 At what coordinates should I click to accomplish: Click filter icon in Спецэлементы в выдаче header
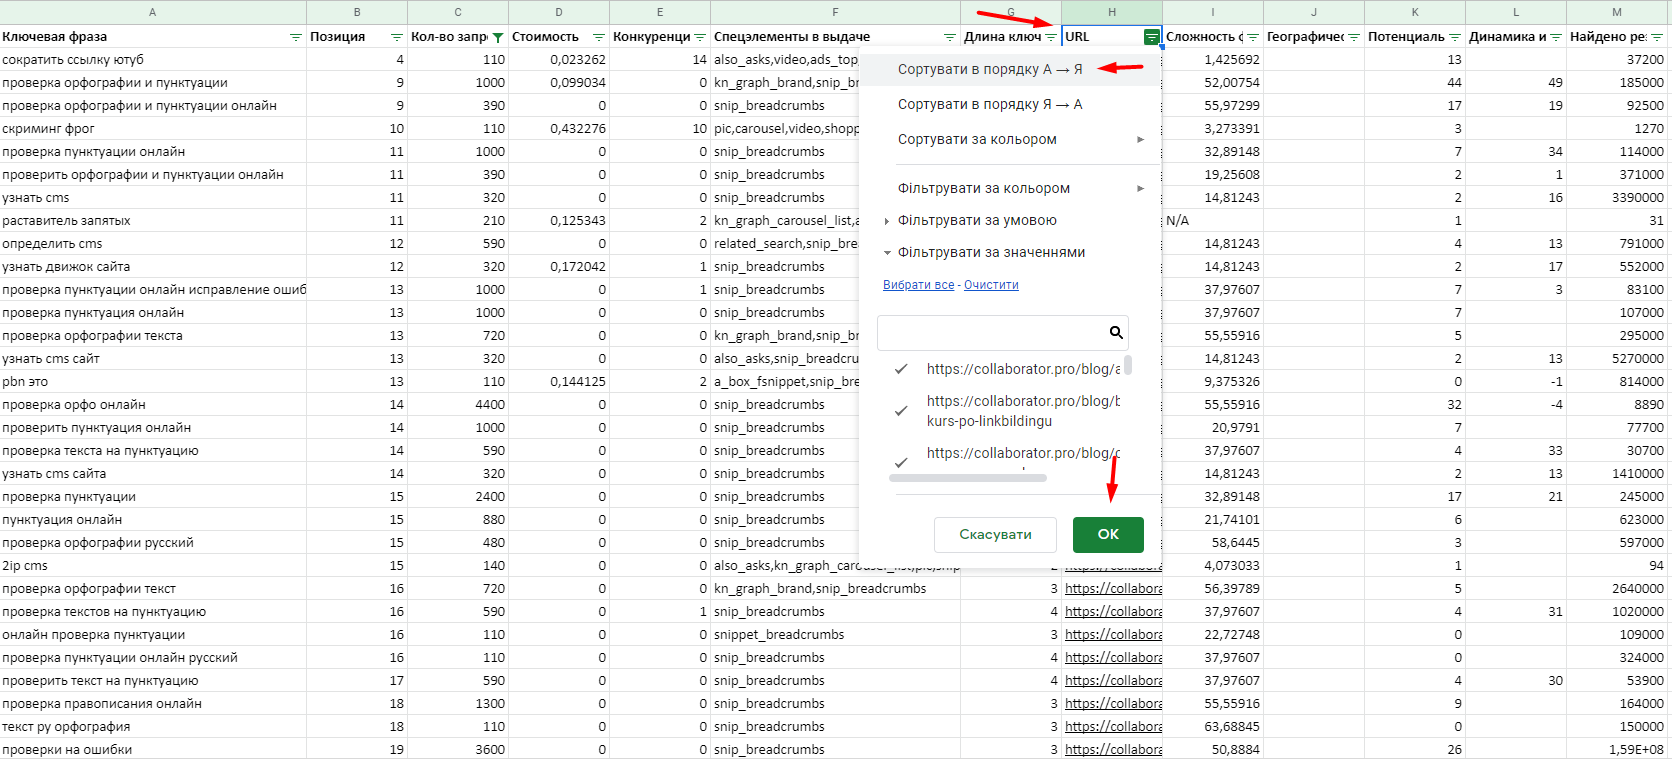[x=949, y=37]
